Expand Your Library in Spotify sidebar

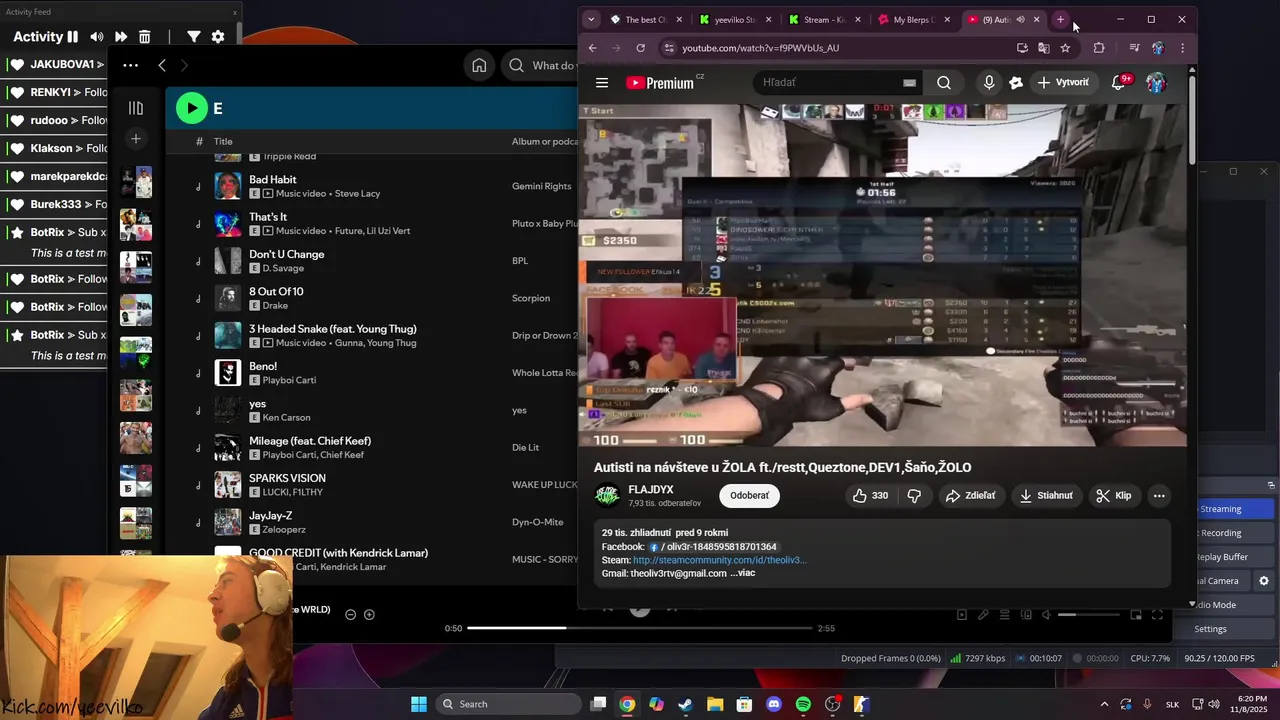136,108
